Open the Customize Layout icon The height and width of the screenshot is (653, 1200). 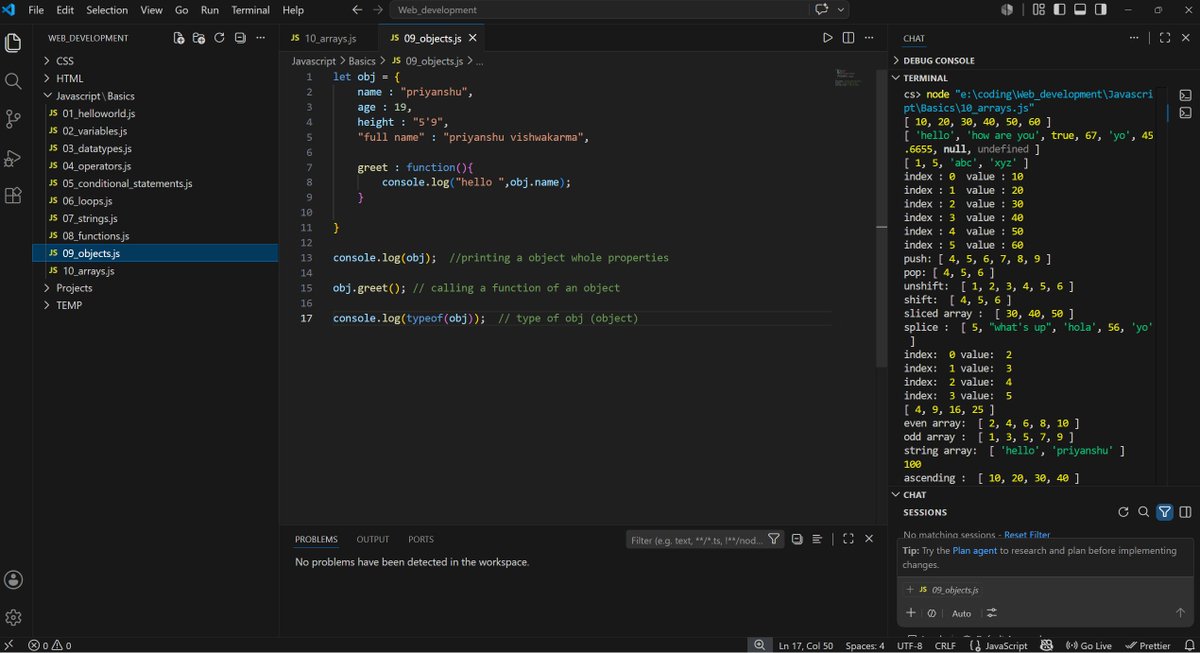click(1039, 10)
